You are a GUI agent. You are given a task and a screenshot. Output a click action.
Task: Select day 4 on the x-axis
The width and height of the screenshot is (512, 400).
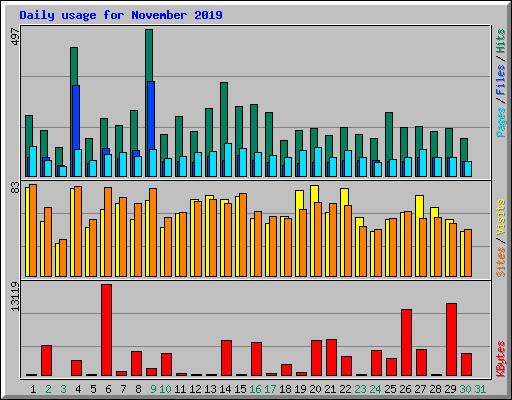pyautogui.click(x=78, y=389)
